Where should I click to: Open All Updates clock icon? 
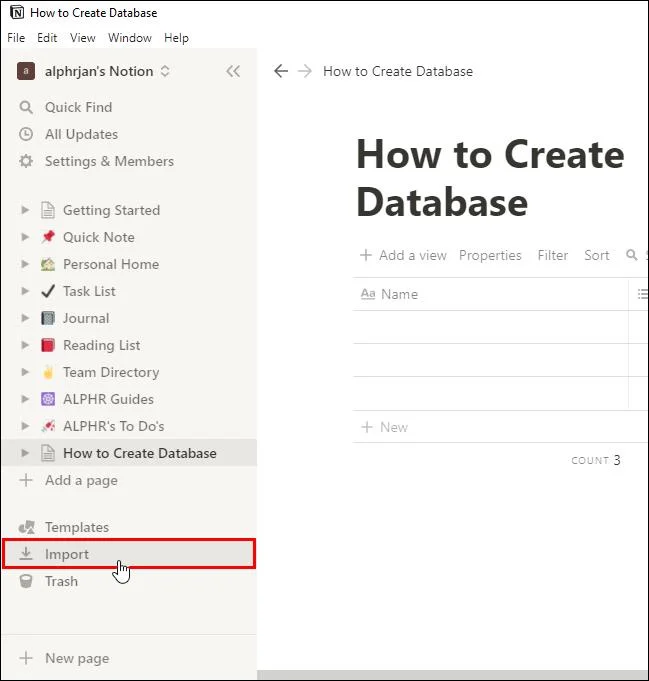coord(27,134)
